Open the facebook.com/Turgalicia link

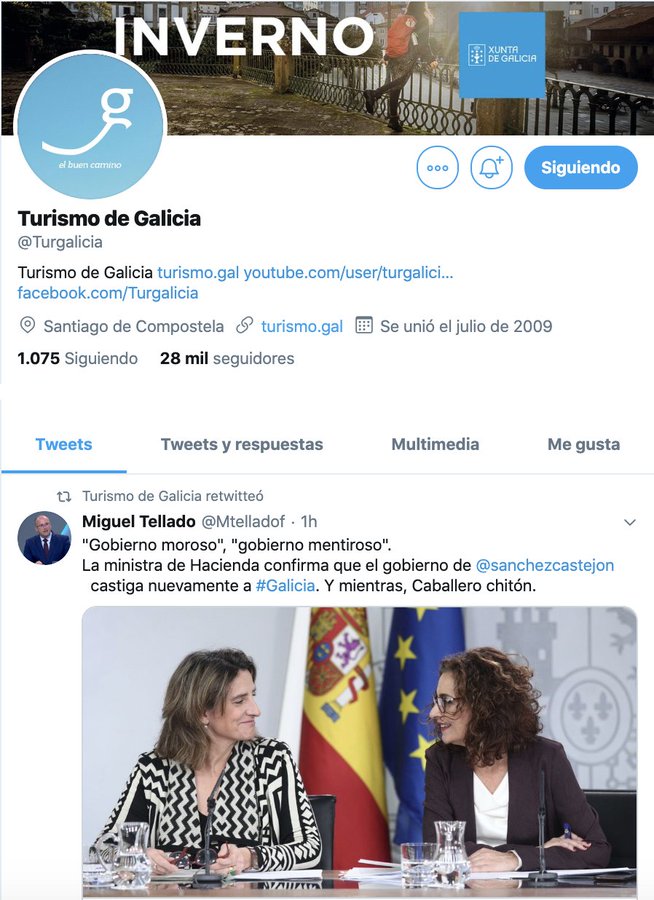(108, 293)
